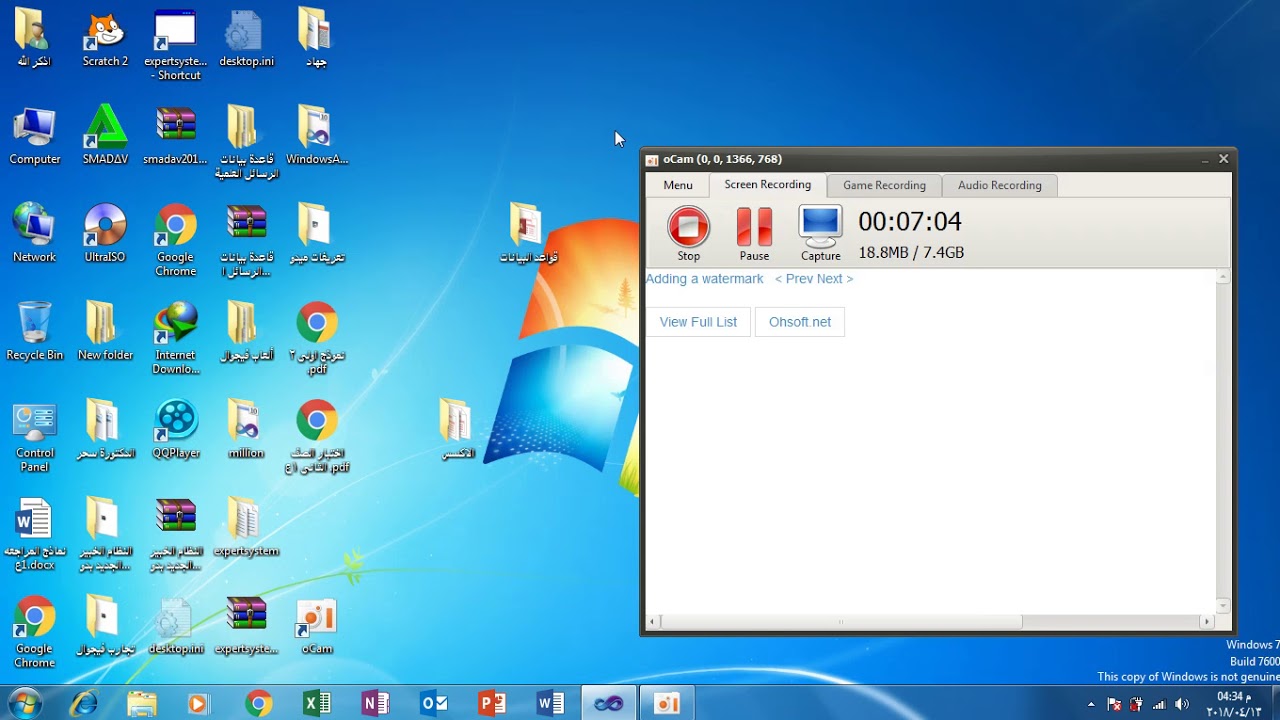This screenshot has height=720, width=1280.
Task: Click the Capture monitor icon in oCam
Action: [820, 234]
